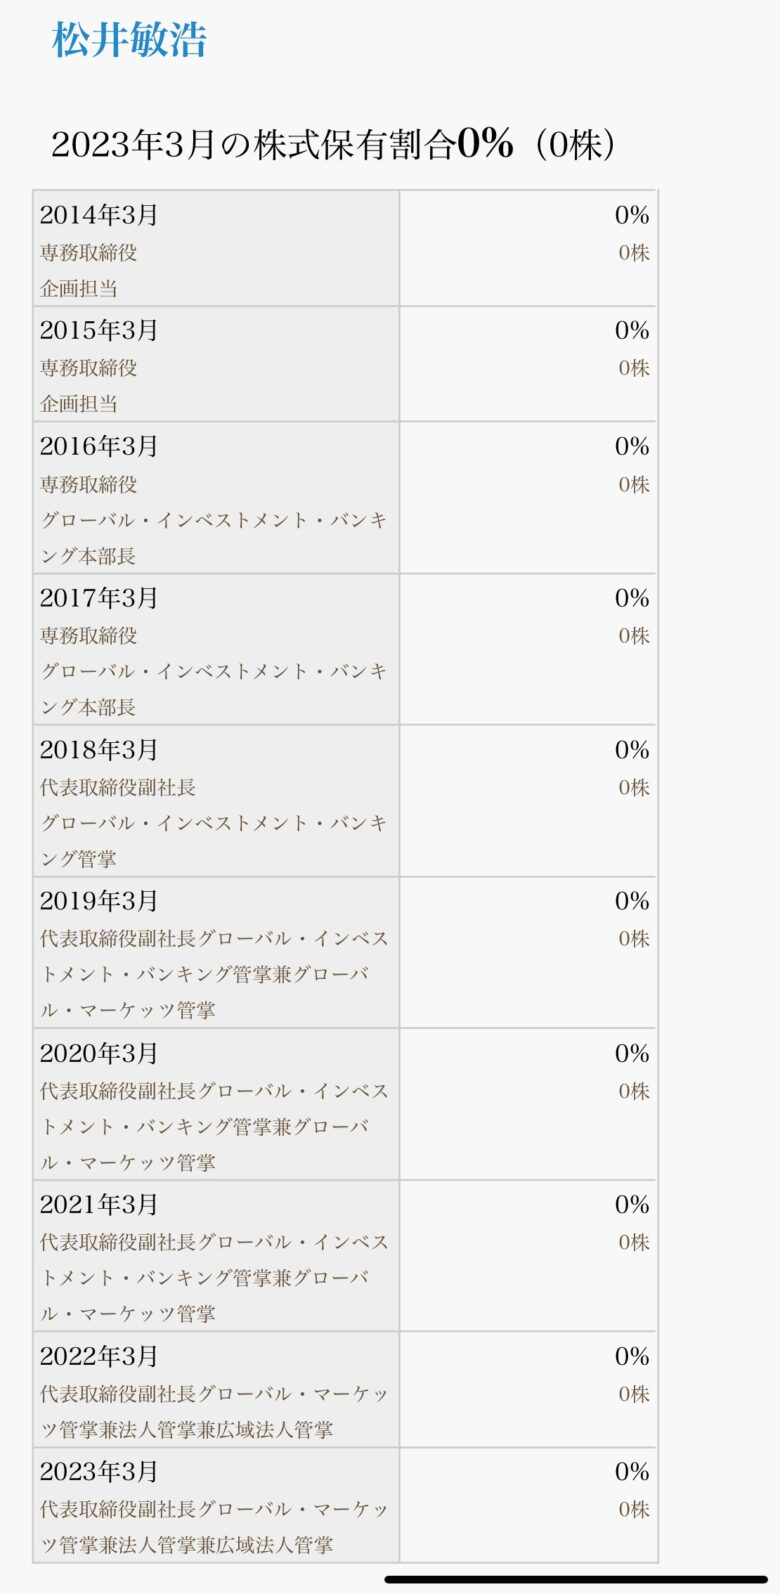Select the 2019年3月 row date
Image resolution: width=780 pixels, height=1594 pixels.
(99, 901)
